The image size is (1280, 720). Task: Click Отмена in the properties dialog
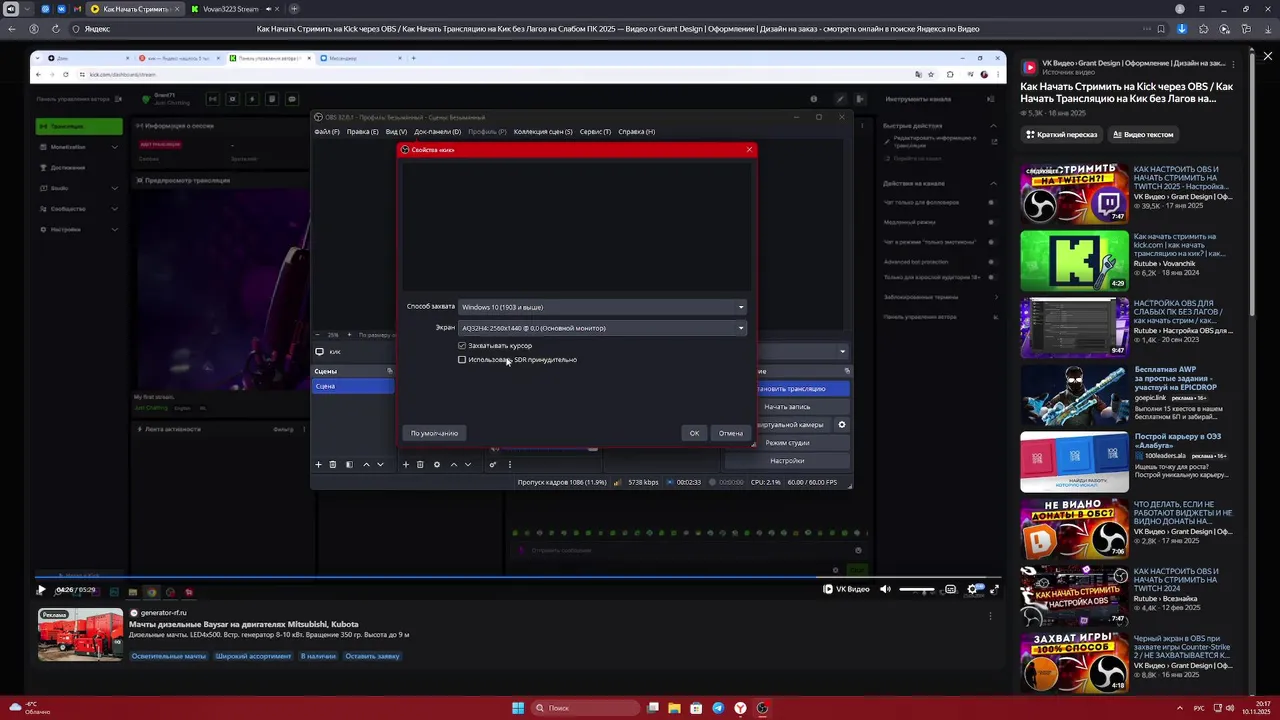[x=731, y=433]
